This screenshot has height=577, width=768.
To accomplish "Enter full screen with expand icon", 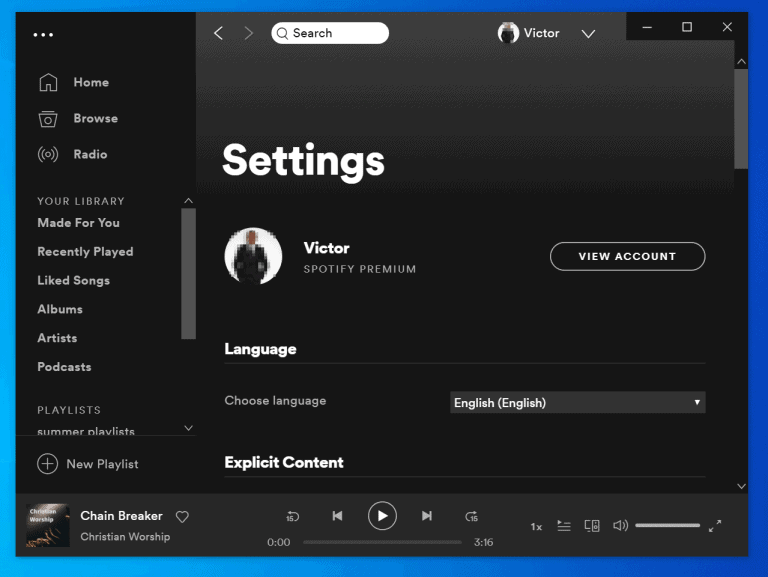I will (715, 526).
